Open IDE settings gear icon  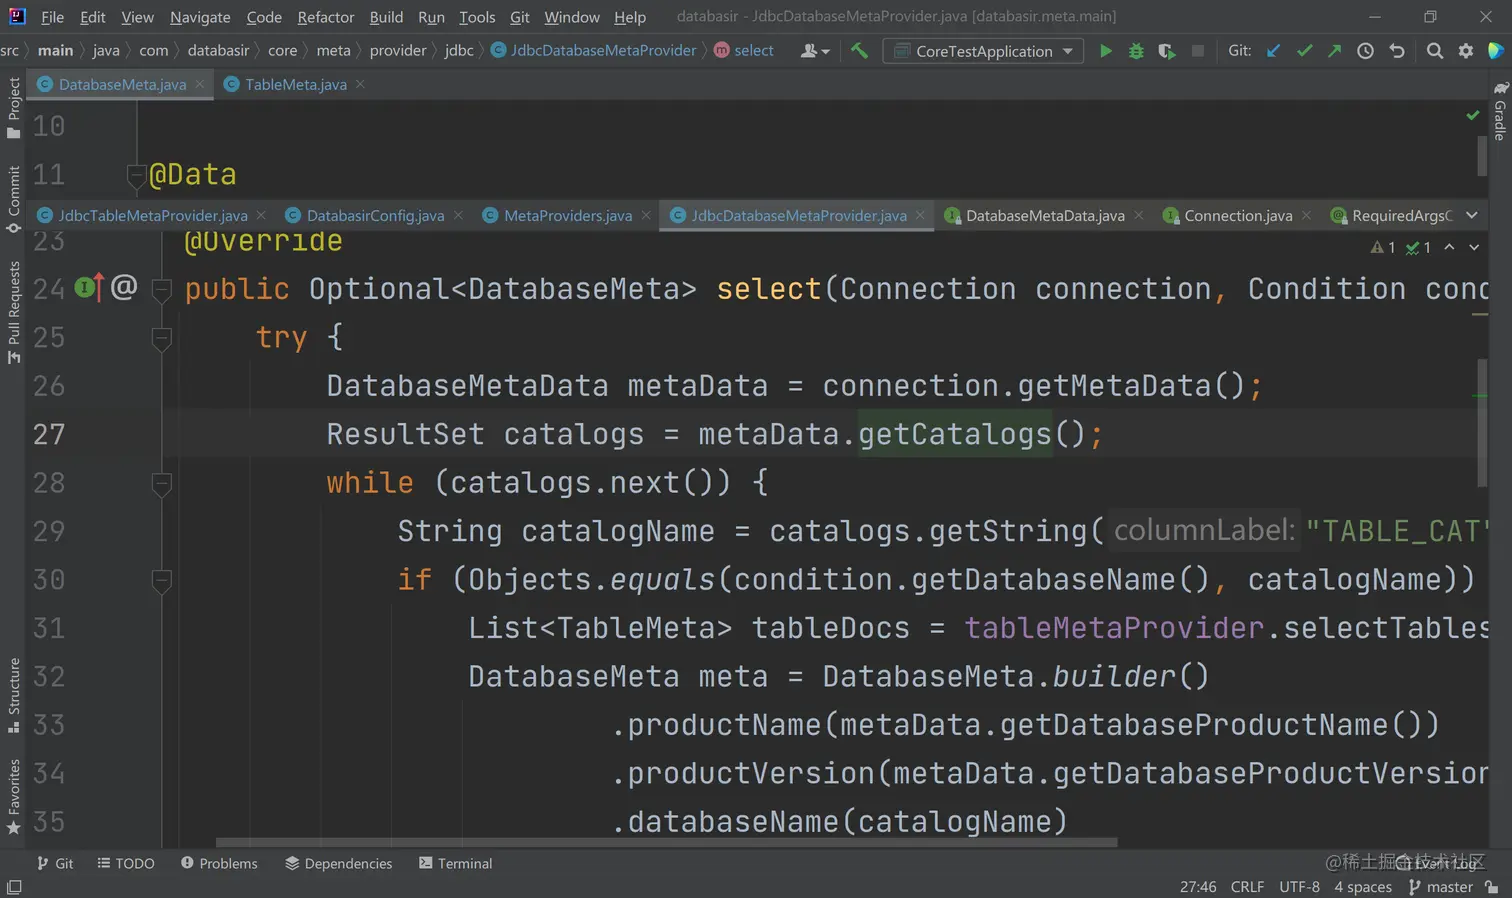(x=1465, y=51)
